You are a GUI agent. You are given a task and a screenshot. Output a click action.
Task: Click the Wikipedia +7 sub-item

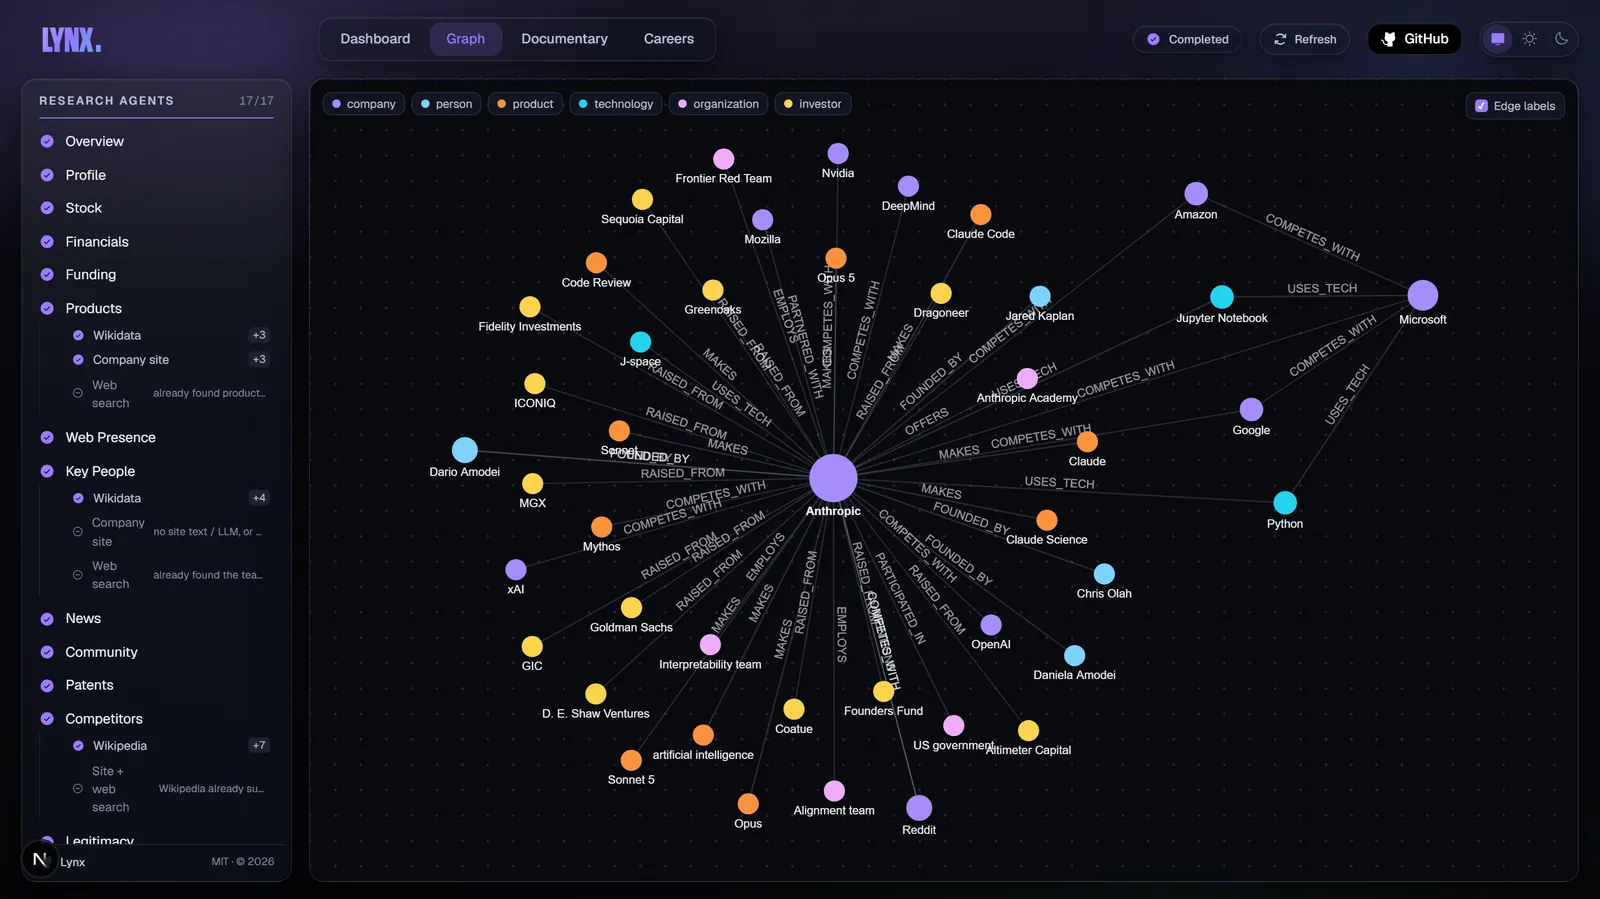pos(170,746)
